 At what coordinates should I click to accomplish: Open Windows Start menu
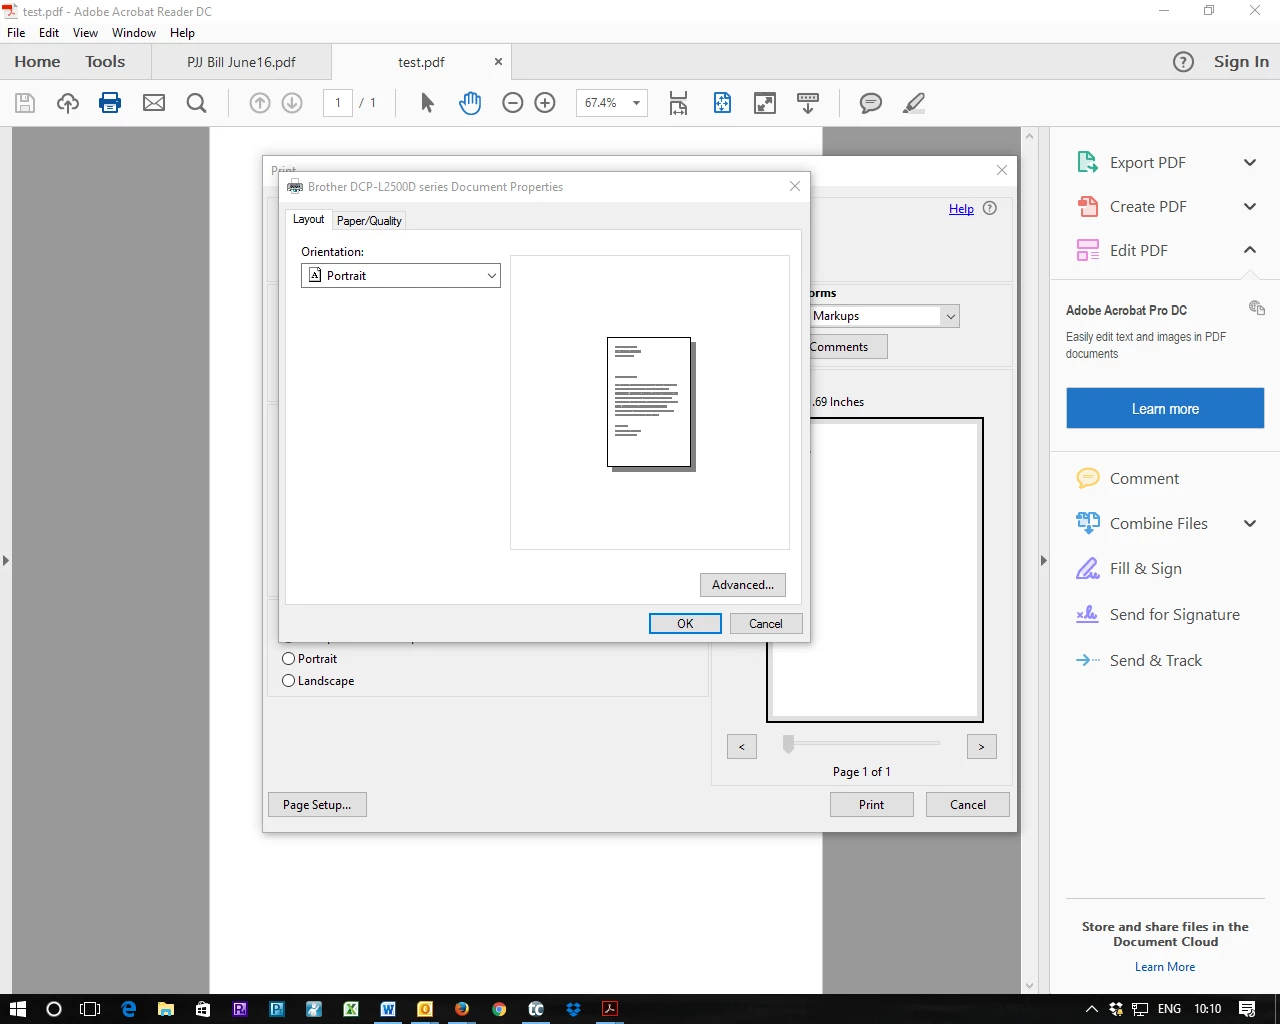point(17,1009)
